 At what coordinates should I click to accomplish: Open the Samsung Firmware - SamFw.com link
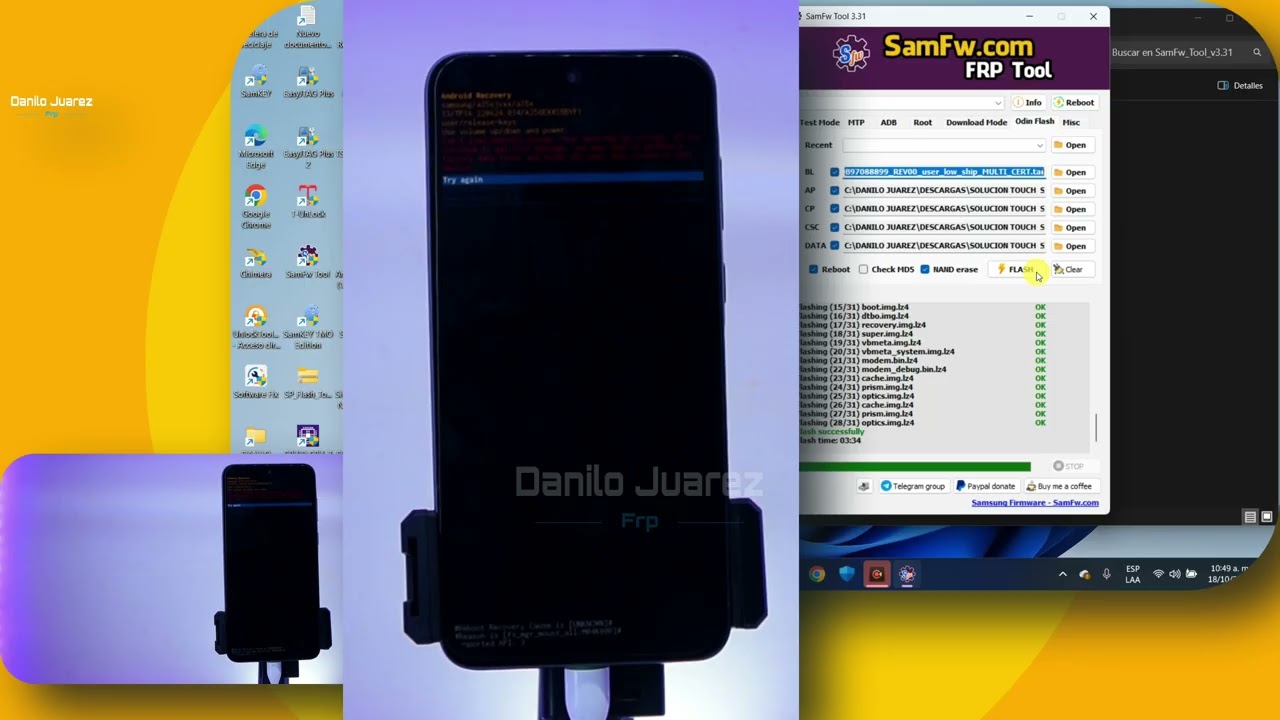1035,503
